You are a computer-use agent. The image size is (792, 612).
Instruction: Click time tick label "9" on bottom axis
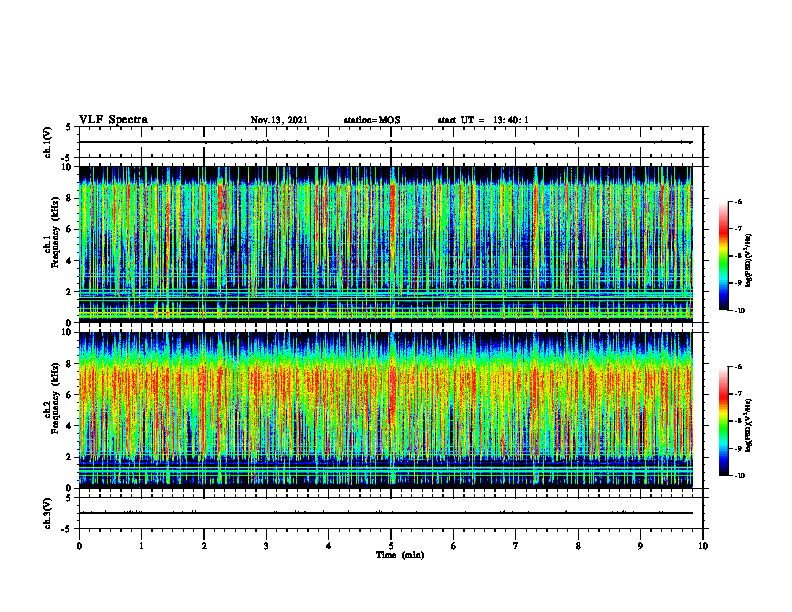pos(640,546)
